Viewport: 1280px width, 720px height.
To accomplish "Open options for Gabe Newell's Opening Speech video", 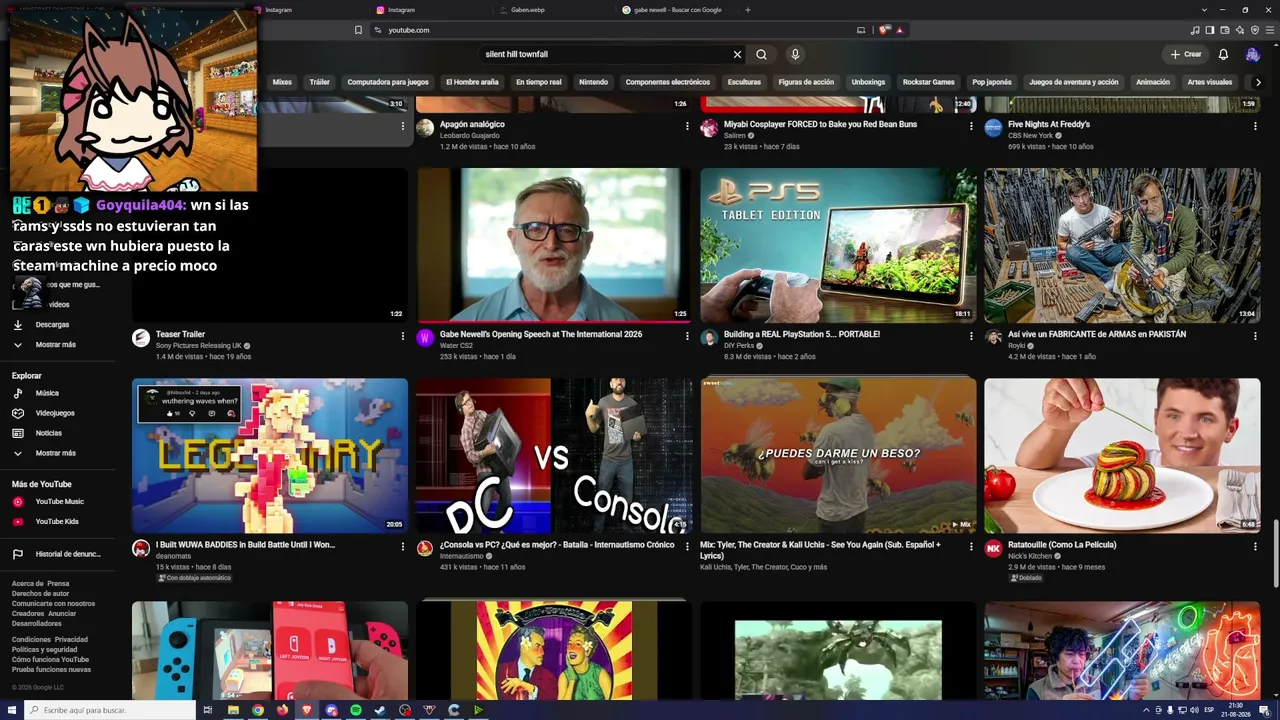I will [x=687, y=336].
